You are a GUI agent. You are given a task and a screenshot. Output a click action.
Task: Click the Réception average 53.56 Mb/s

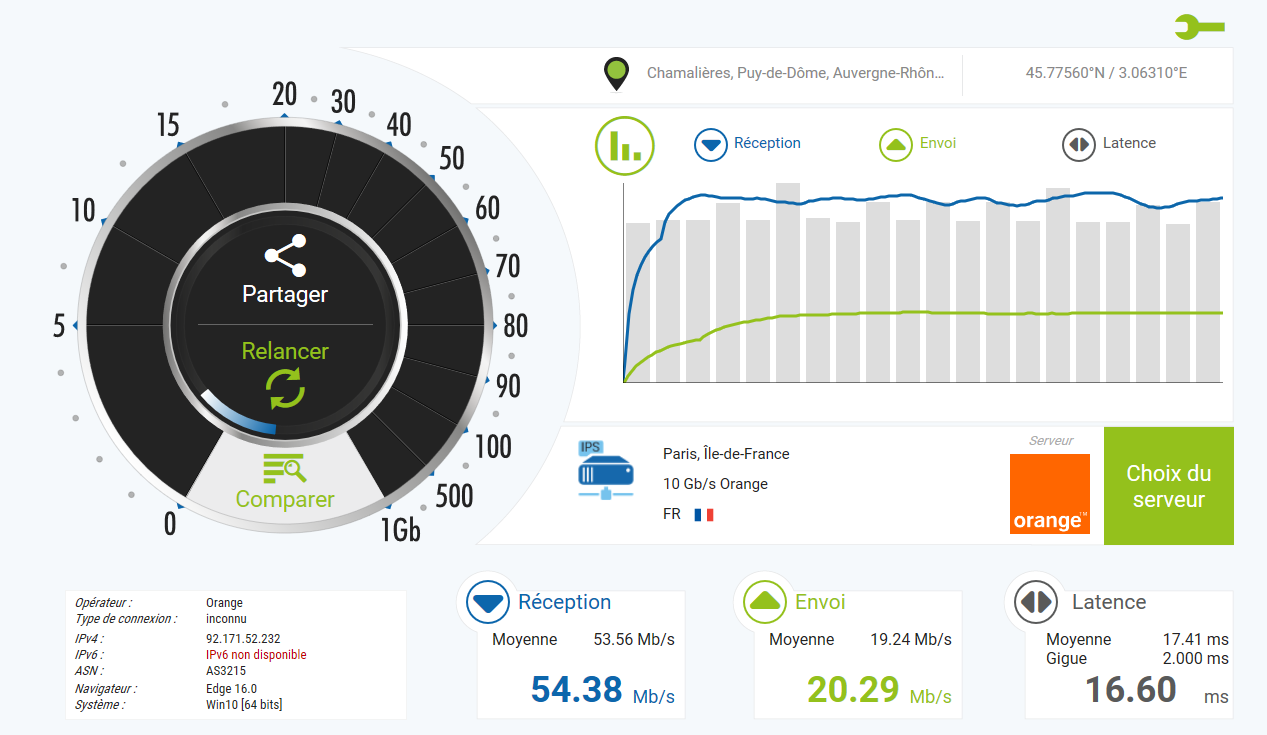[x=634, y=639]
